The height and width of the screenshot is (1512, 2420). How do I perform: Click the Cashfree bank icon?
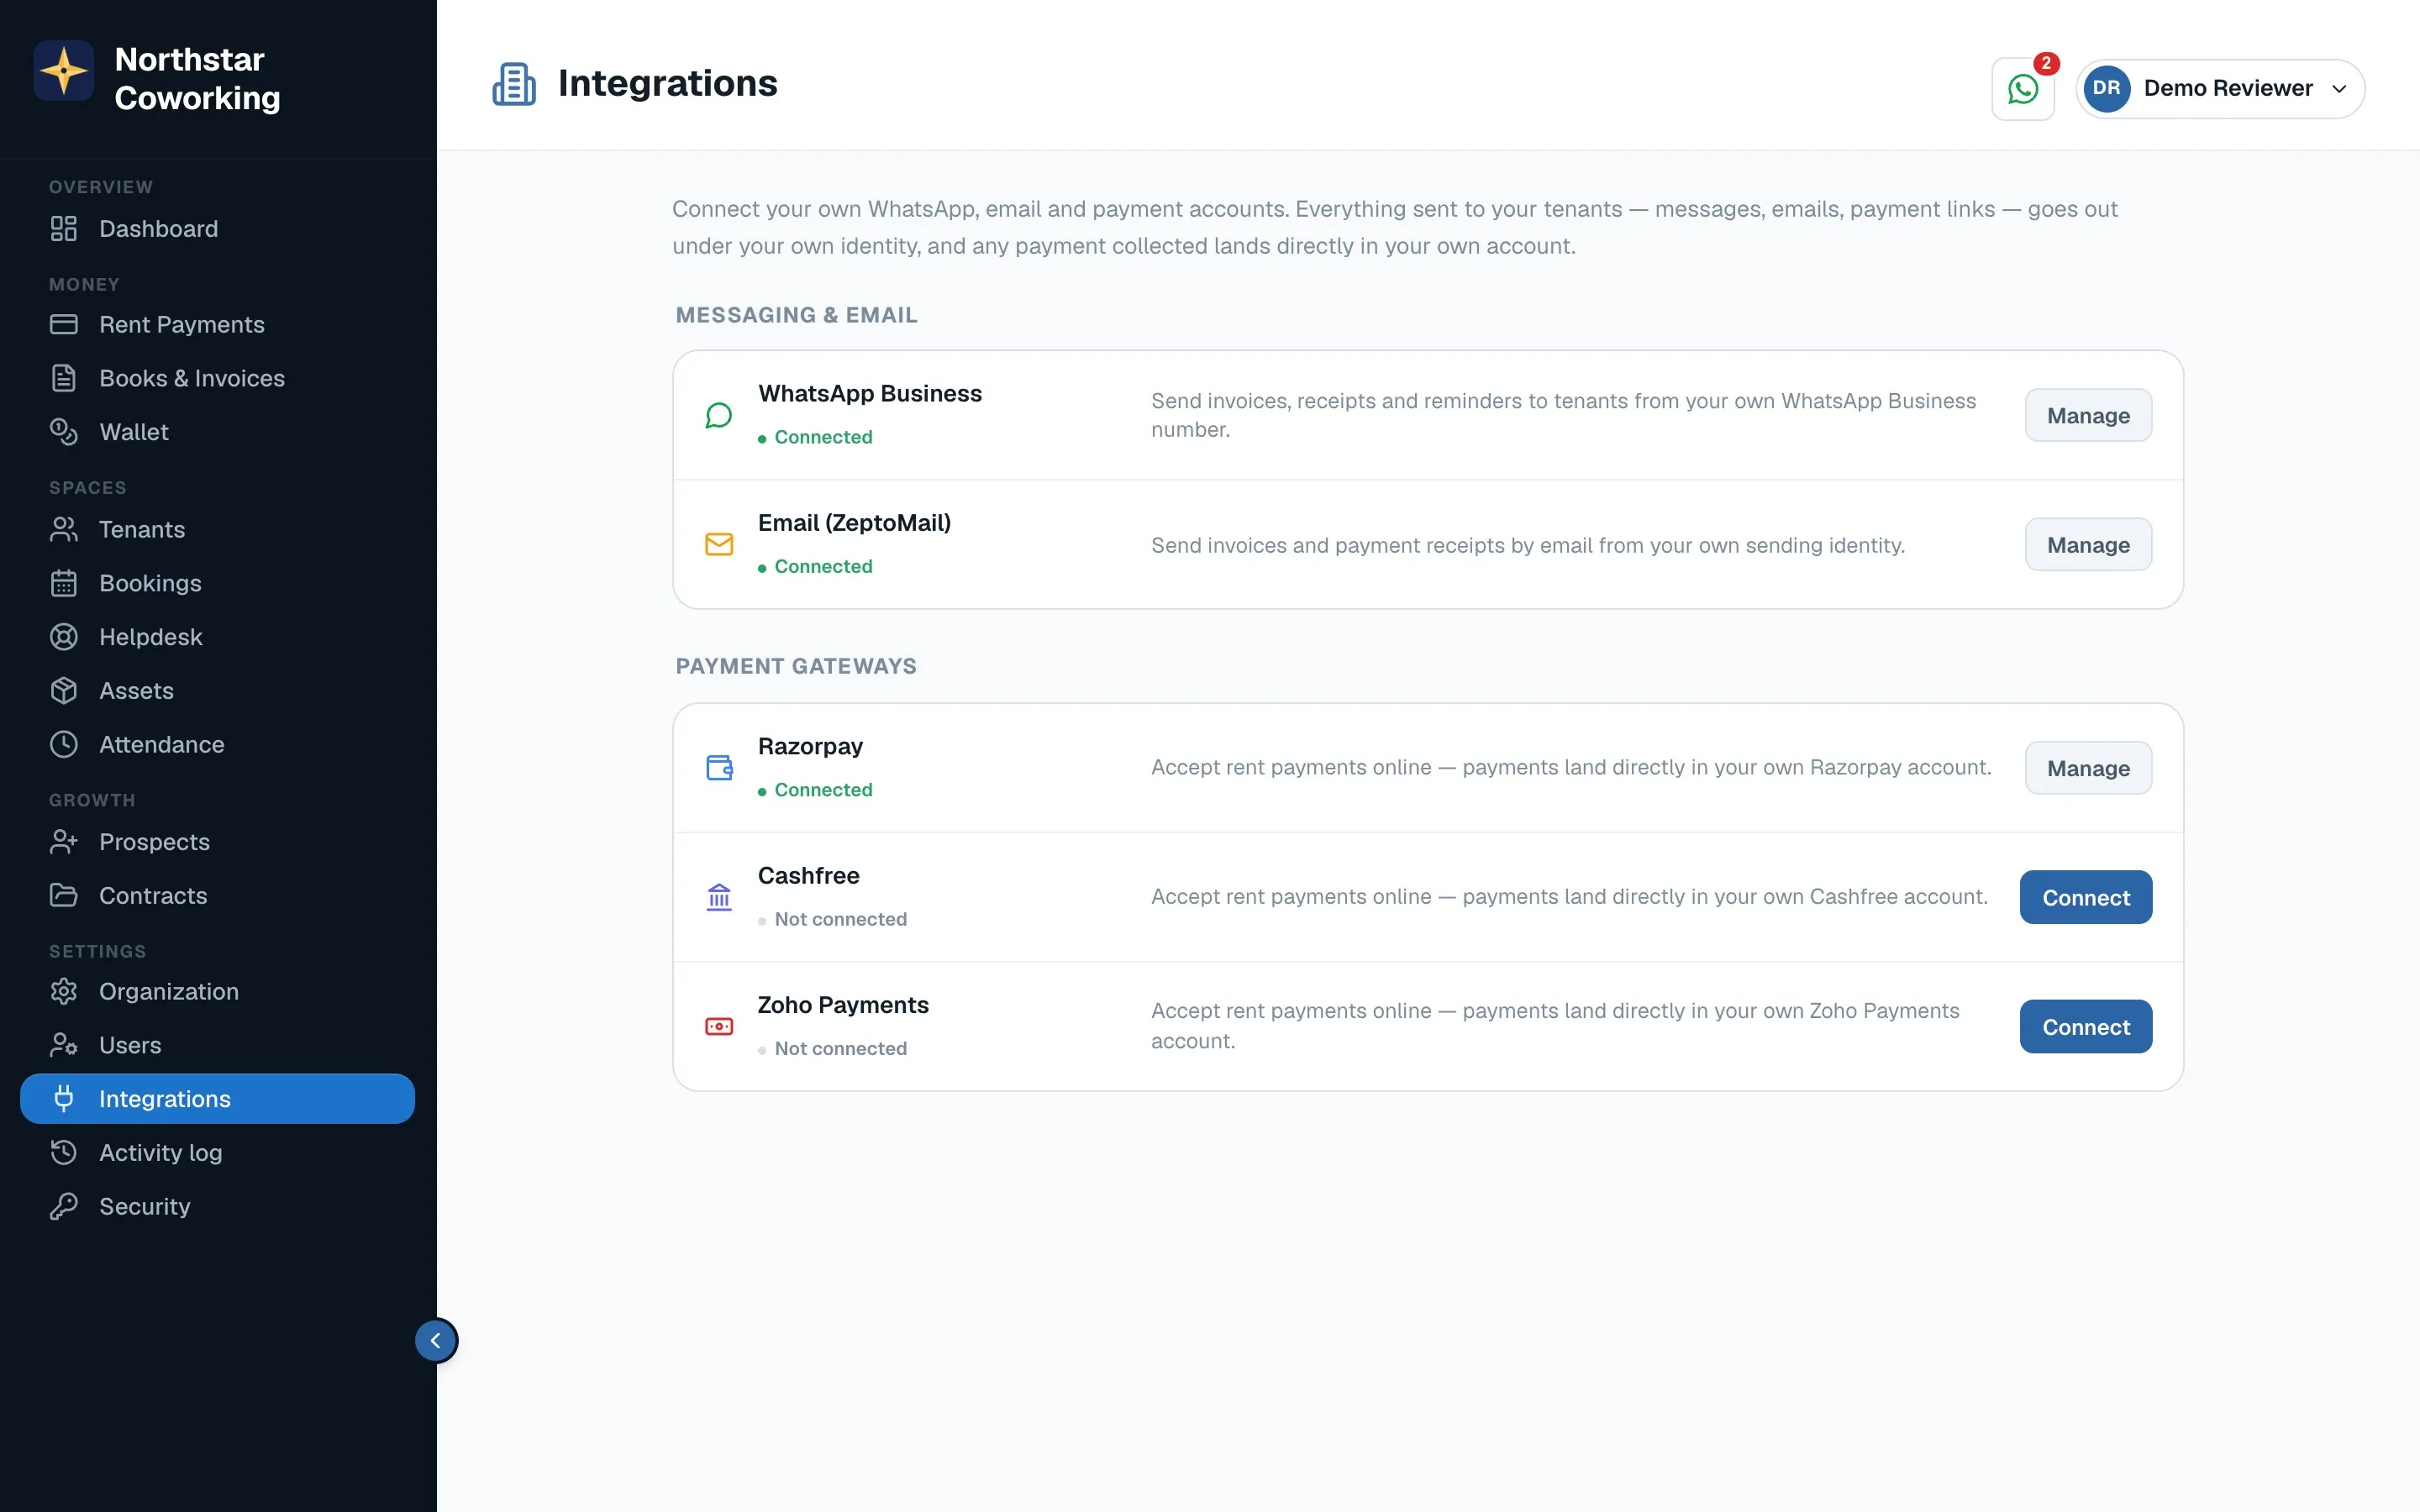719,897
